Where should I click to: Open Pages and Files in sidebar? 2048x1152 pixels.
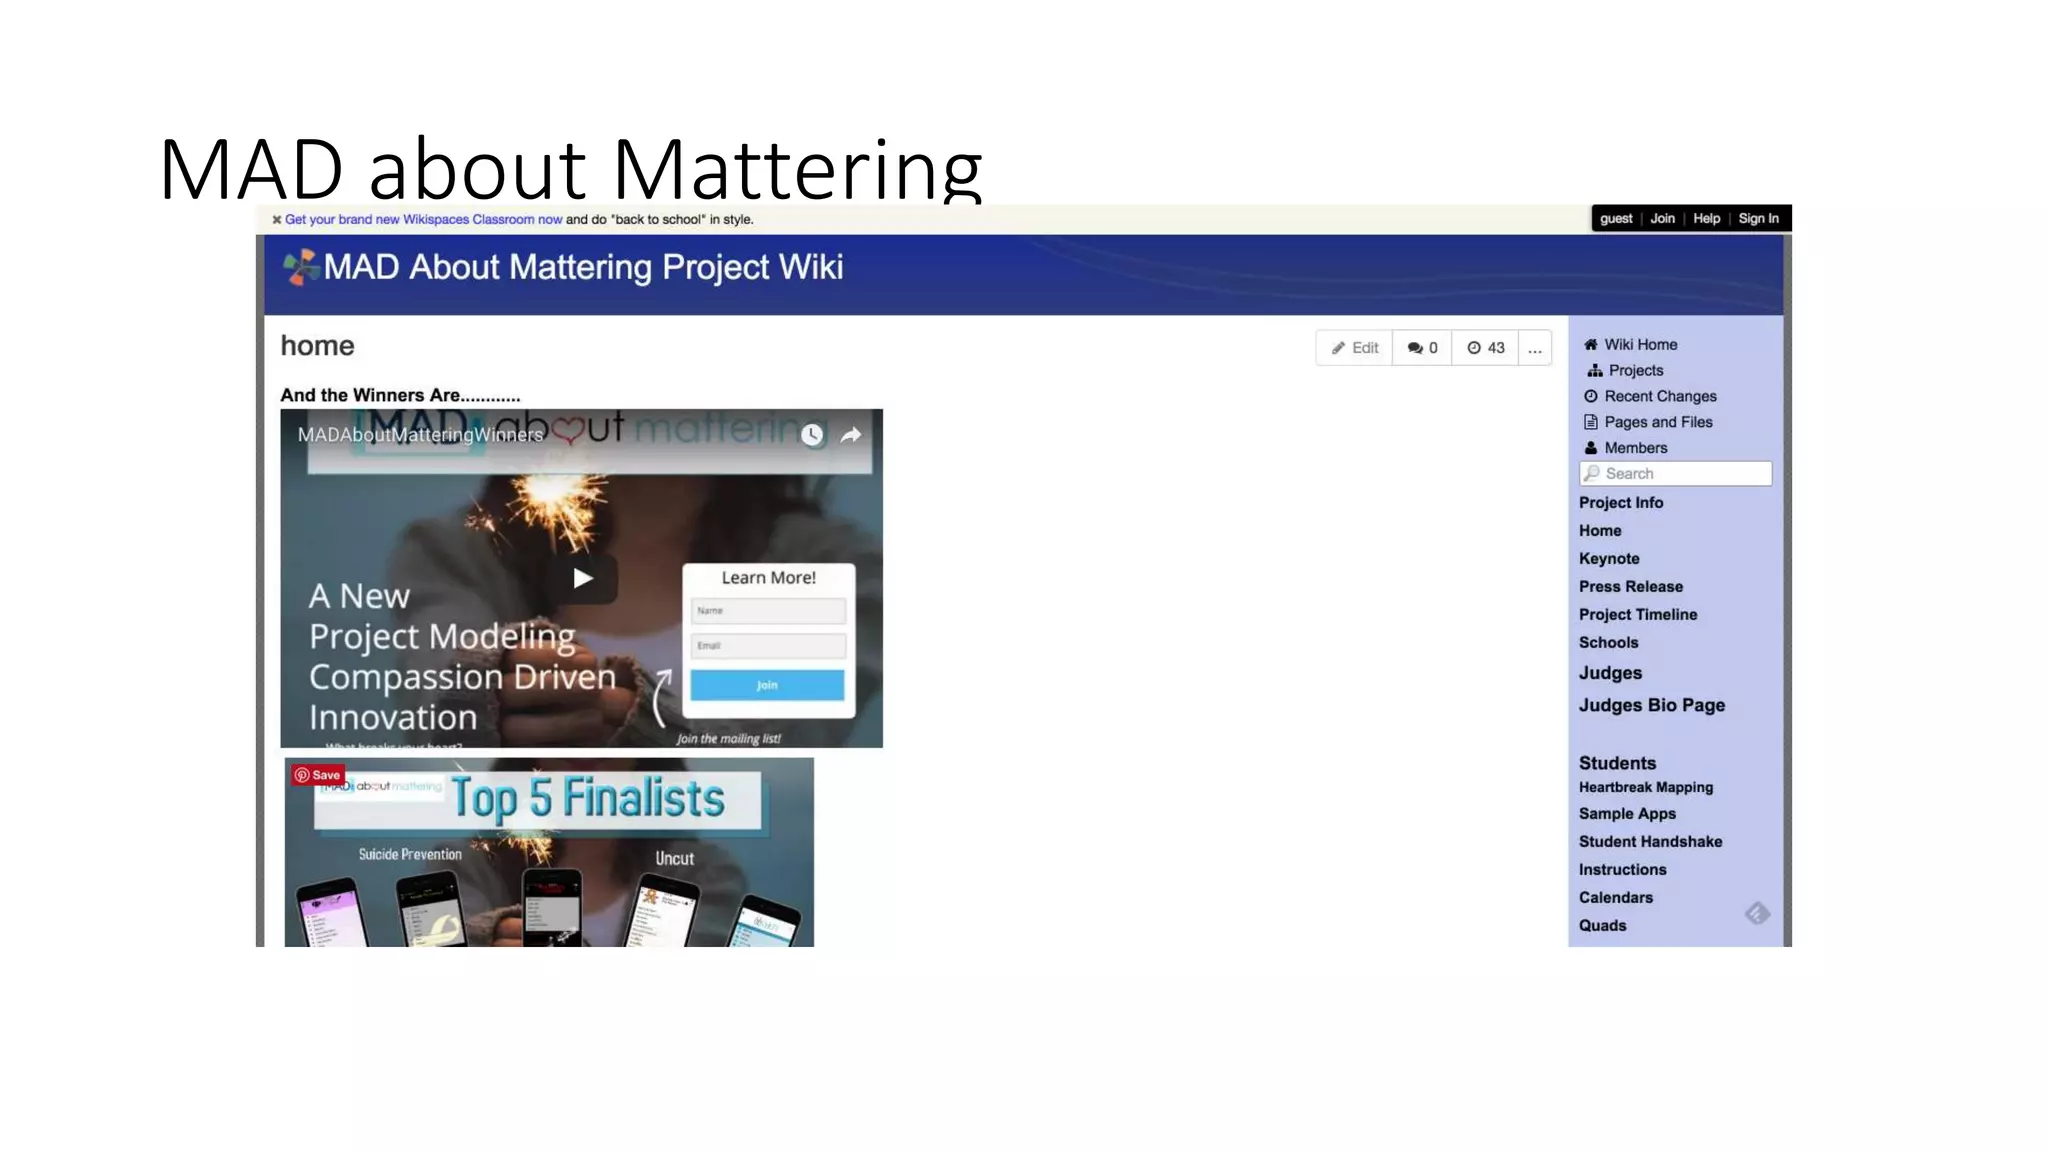coord(1648,423)
